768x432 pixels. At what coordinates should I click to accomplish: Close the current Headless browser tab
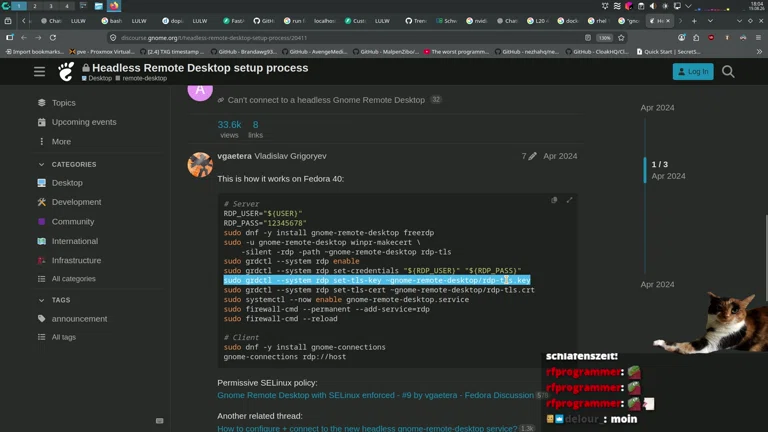pos(668,21)
